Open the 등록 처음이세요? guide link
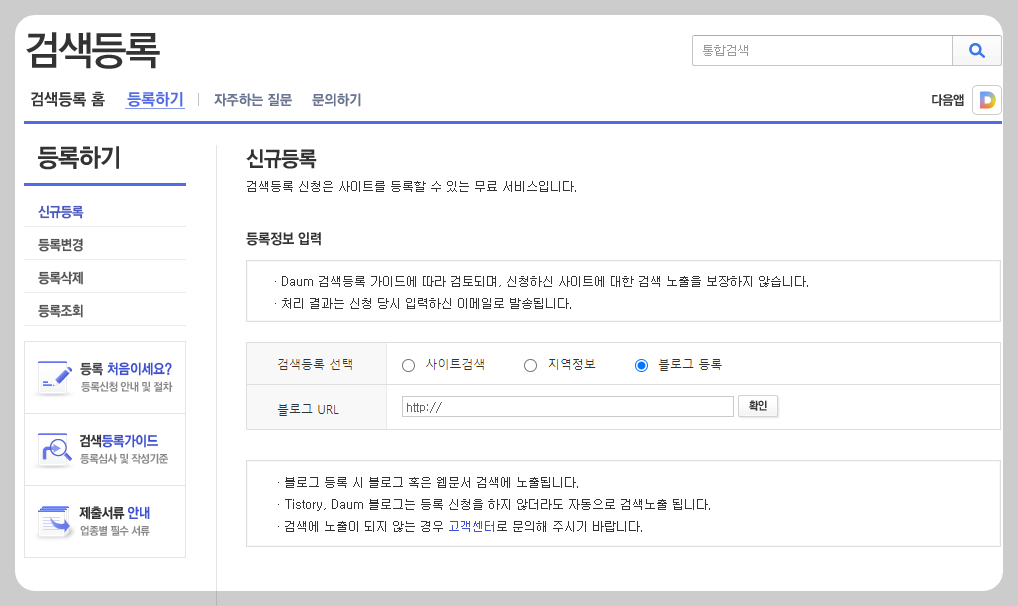This screenshot has width=1018, height=606. 125,369
